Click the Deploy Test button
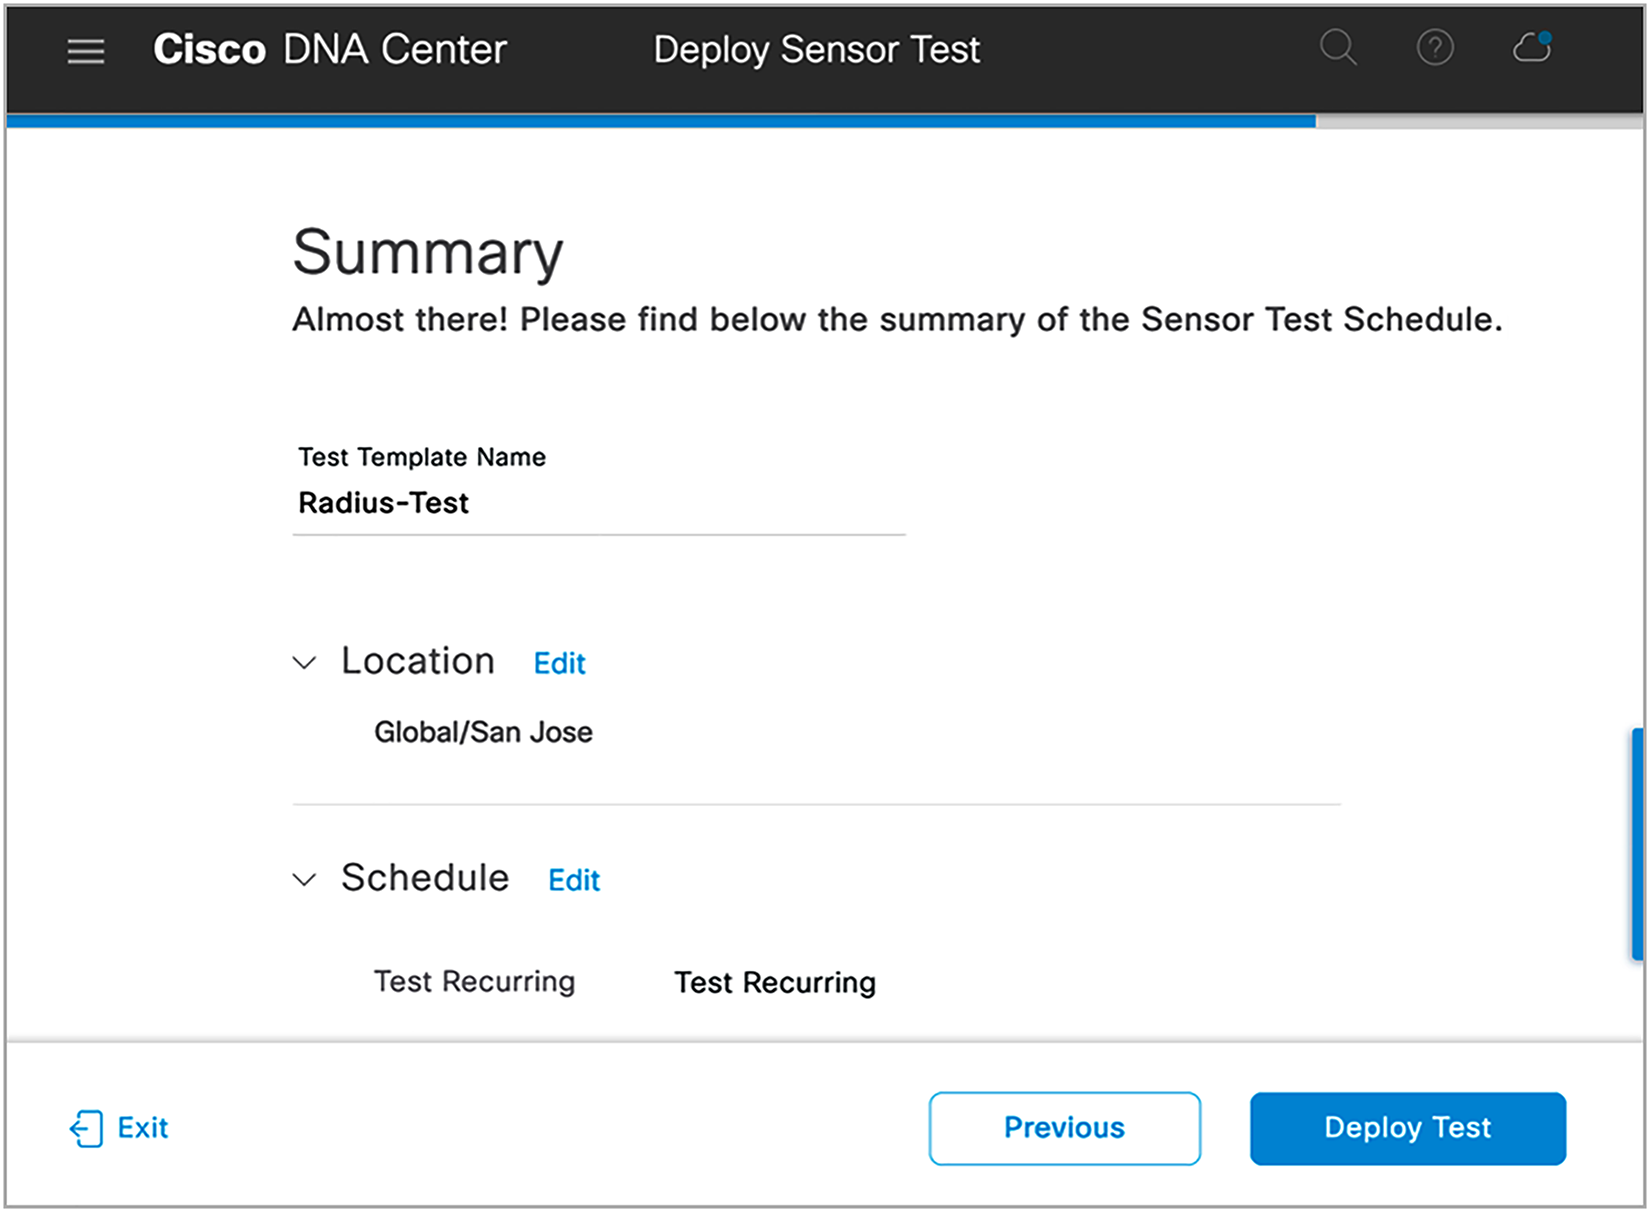This screenshot has height=1212, width=1650. click(1407, 1128)
